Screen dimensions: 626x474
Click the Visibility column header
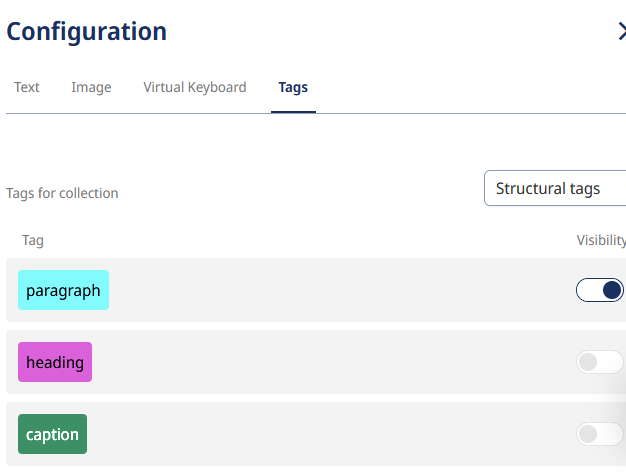pyautogui.click(x=600, y=241)
